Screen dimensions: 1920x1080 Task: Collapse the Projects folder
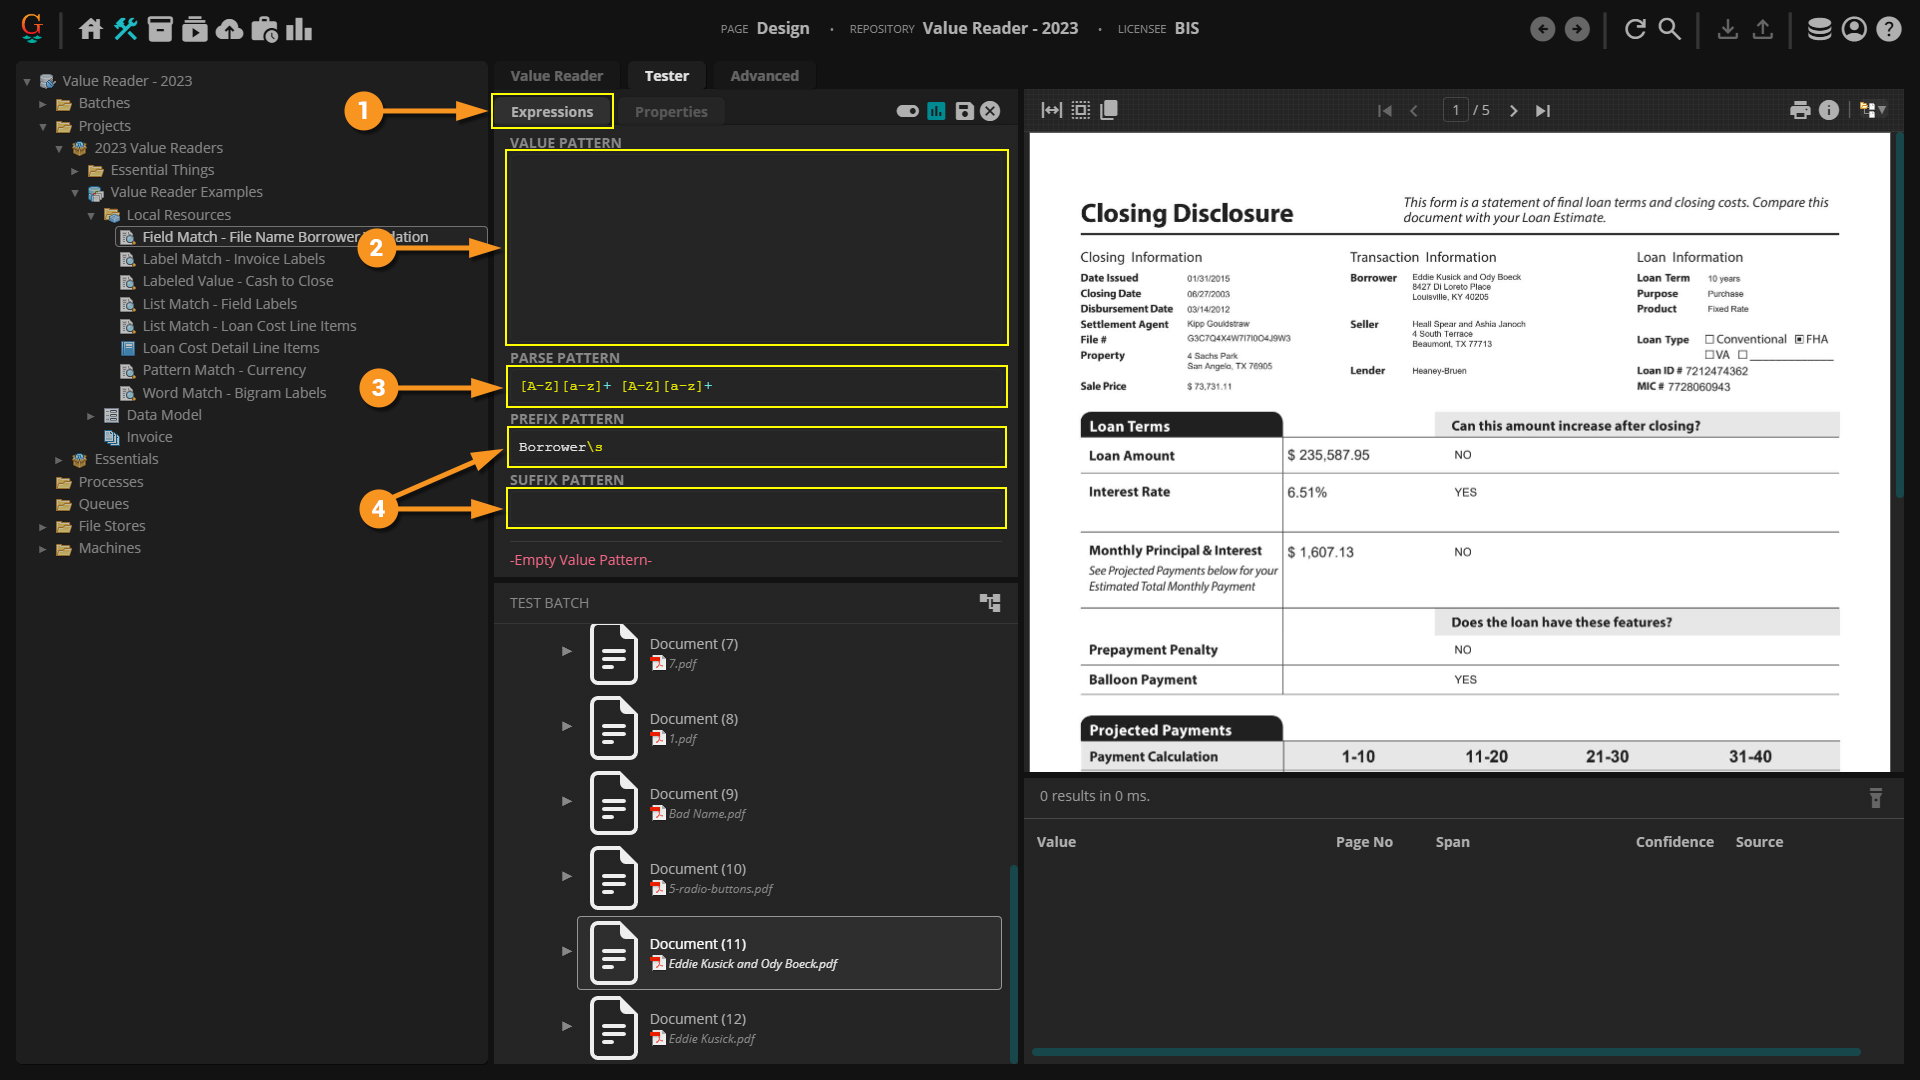click(x=43, y=126)
